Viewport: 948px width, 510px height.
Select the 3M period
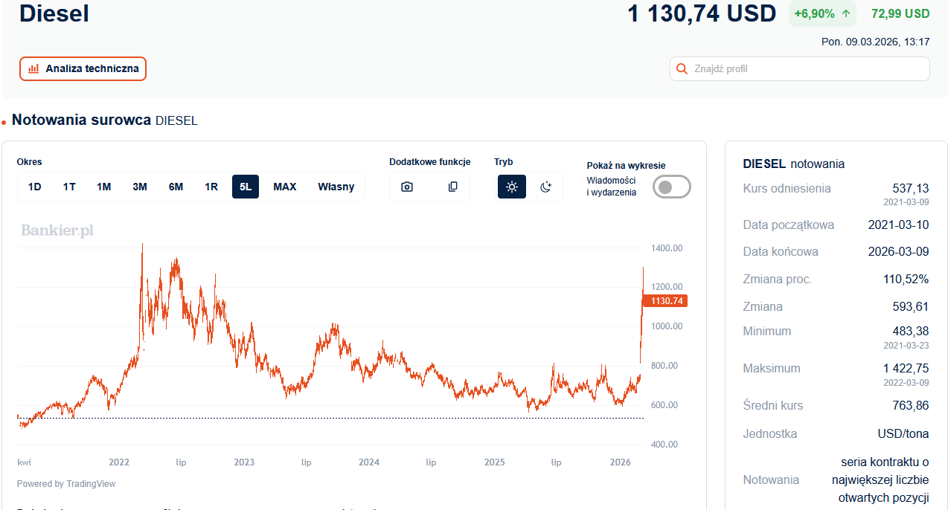140,187
